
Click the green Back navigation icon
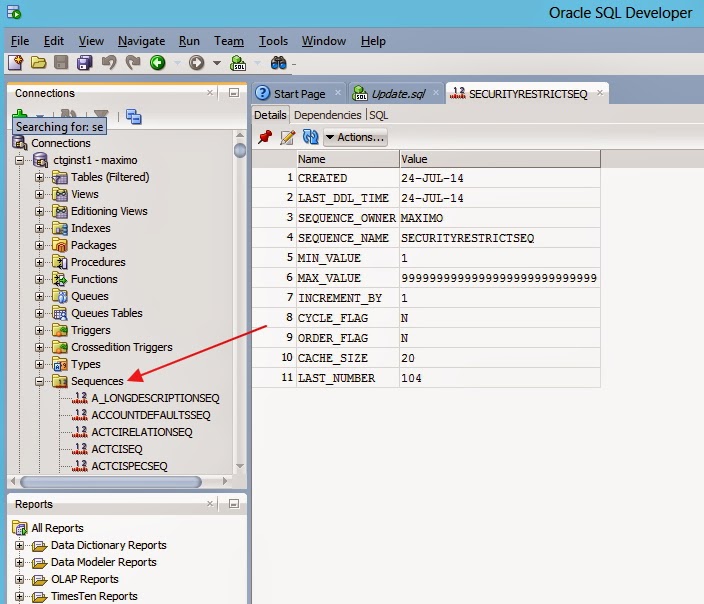pos(158,63)
